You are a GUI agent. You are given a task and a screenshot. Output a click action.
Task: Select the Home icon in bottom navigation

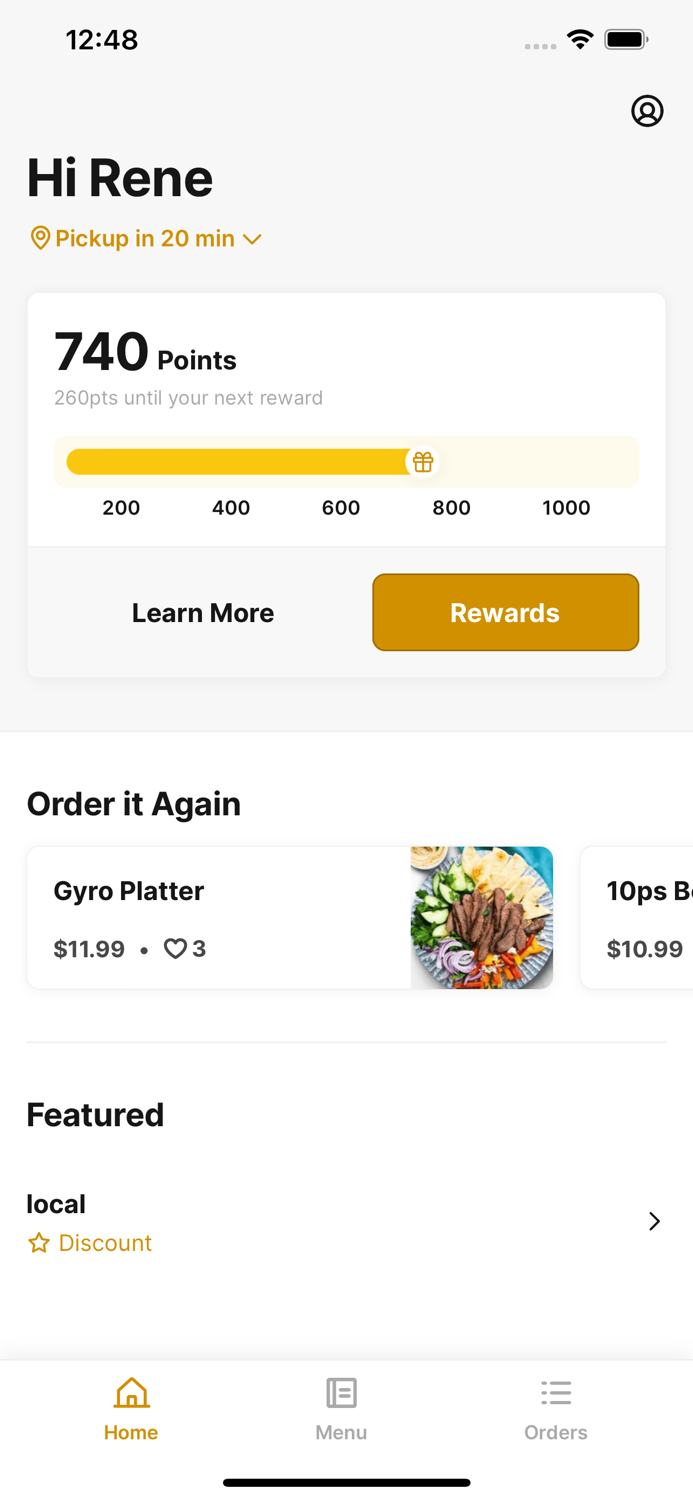pyautogui.click(x=131, y=1392)
